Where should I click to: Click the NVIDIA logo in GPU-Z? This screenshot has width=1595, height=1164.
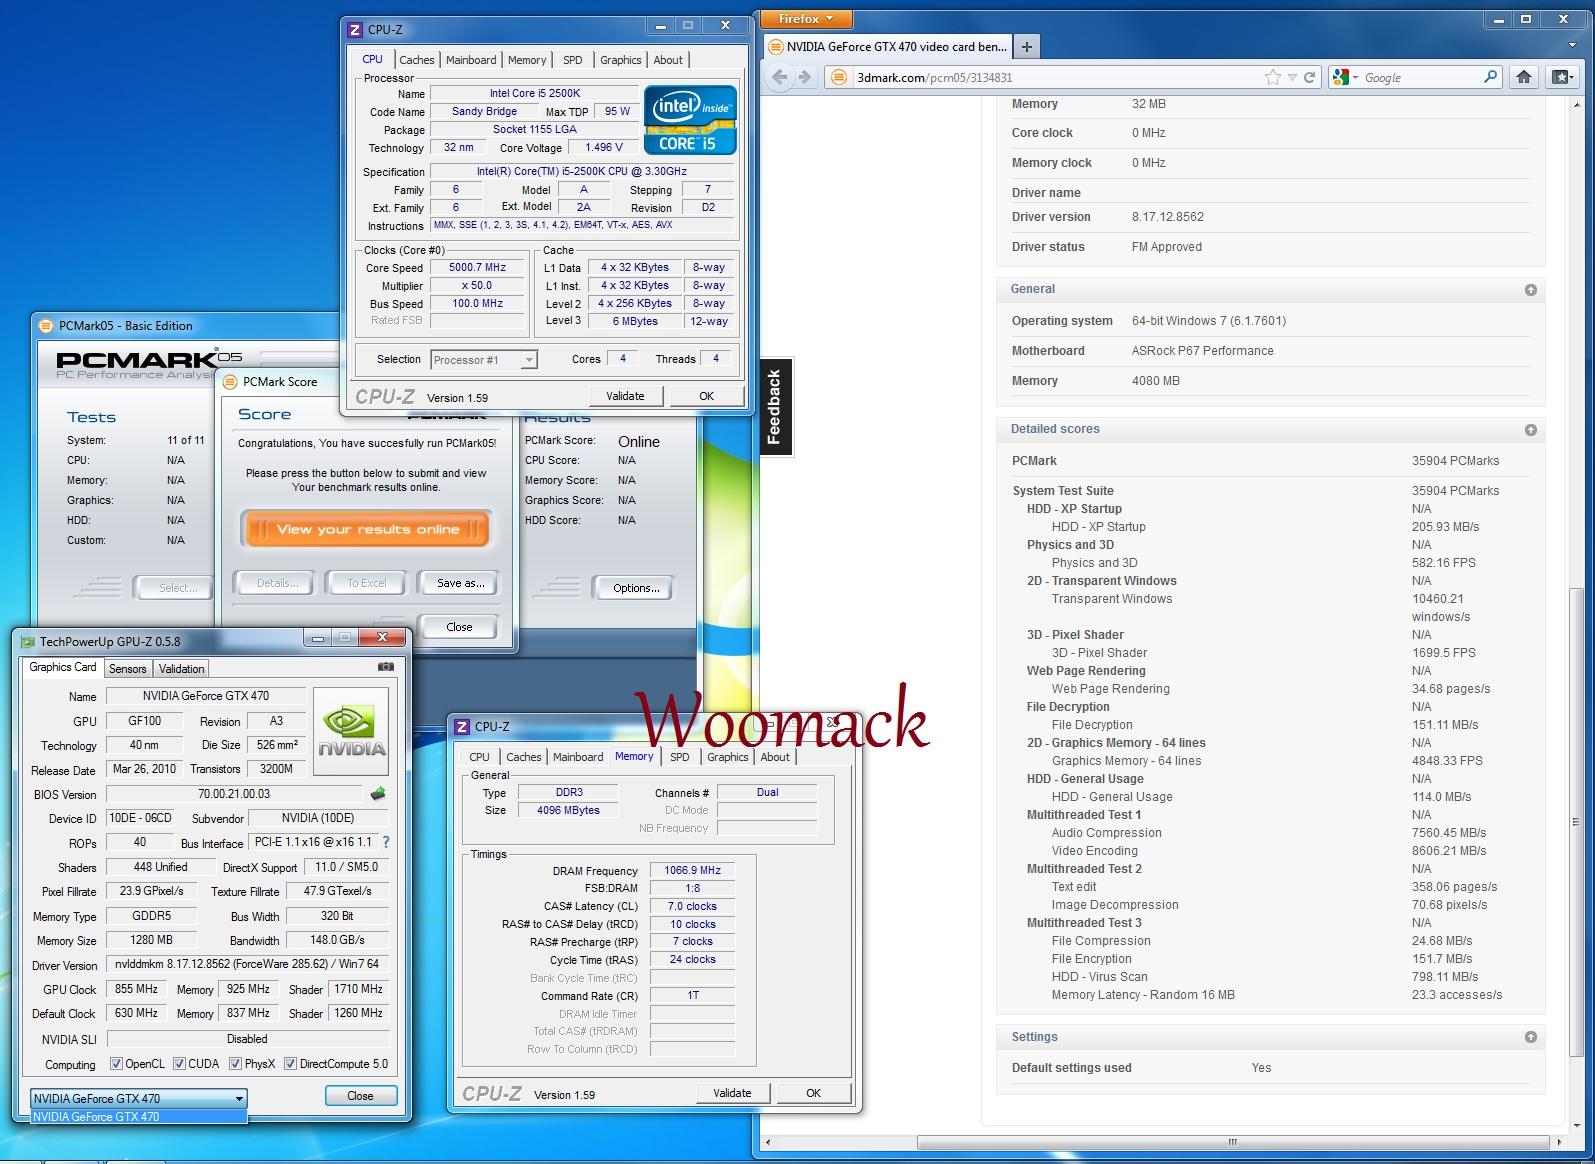[x=350, y=732]
